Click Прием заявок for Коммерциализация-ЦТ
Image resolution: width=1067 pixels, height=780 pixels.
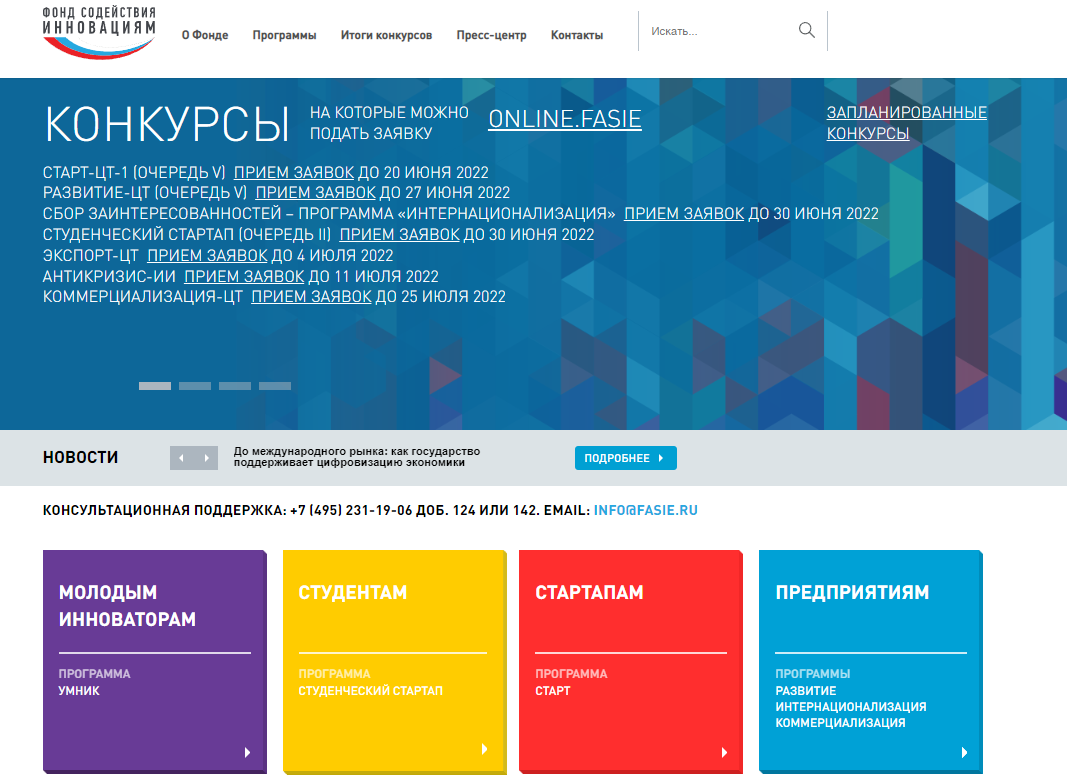312,297
